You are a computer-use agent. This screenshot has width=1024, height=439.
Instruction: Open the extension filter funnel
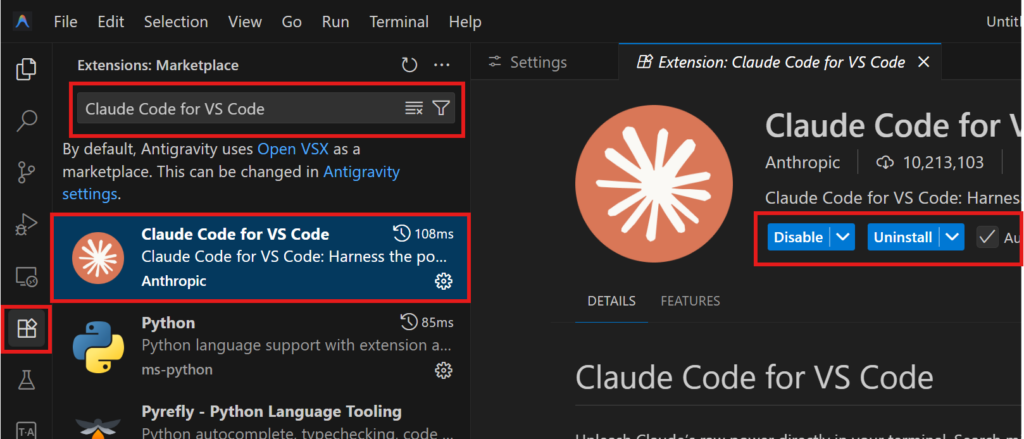441,108
